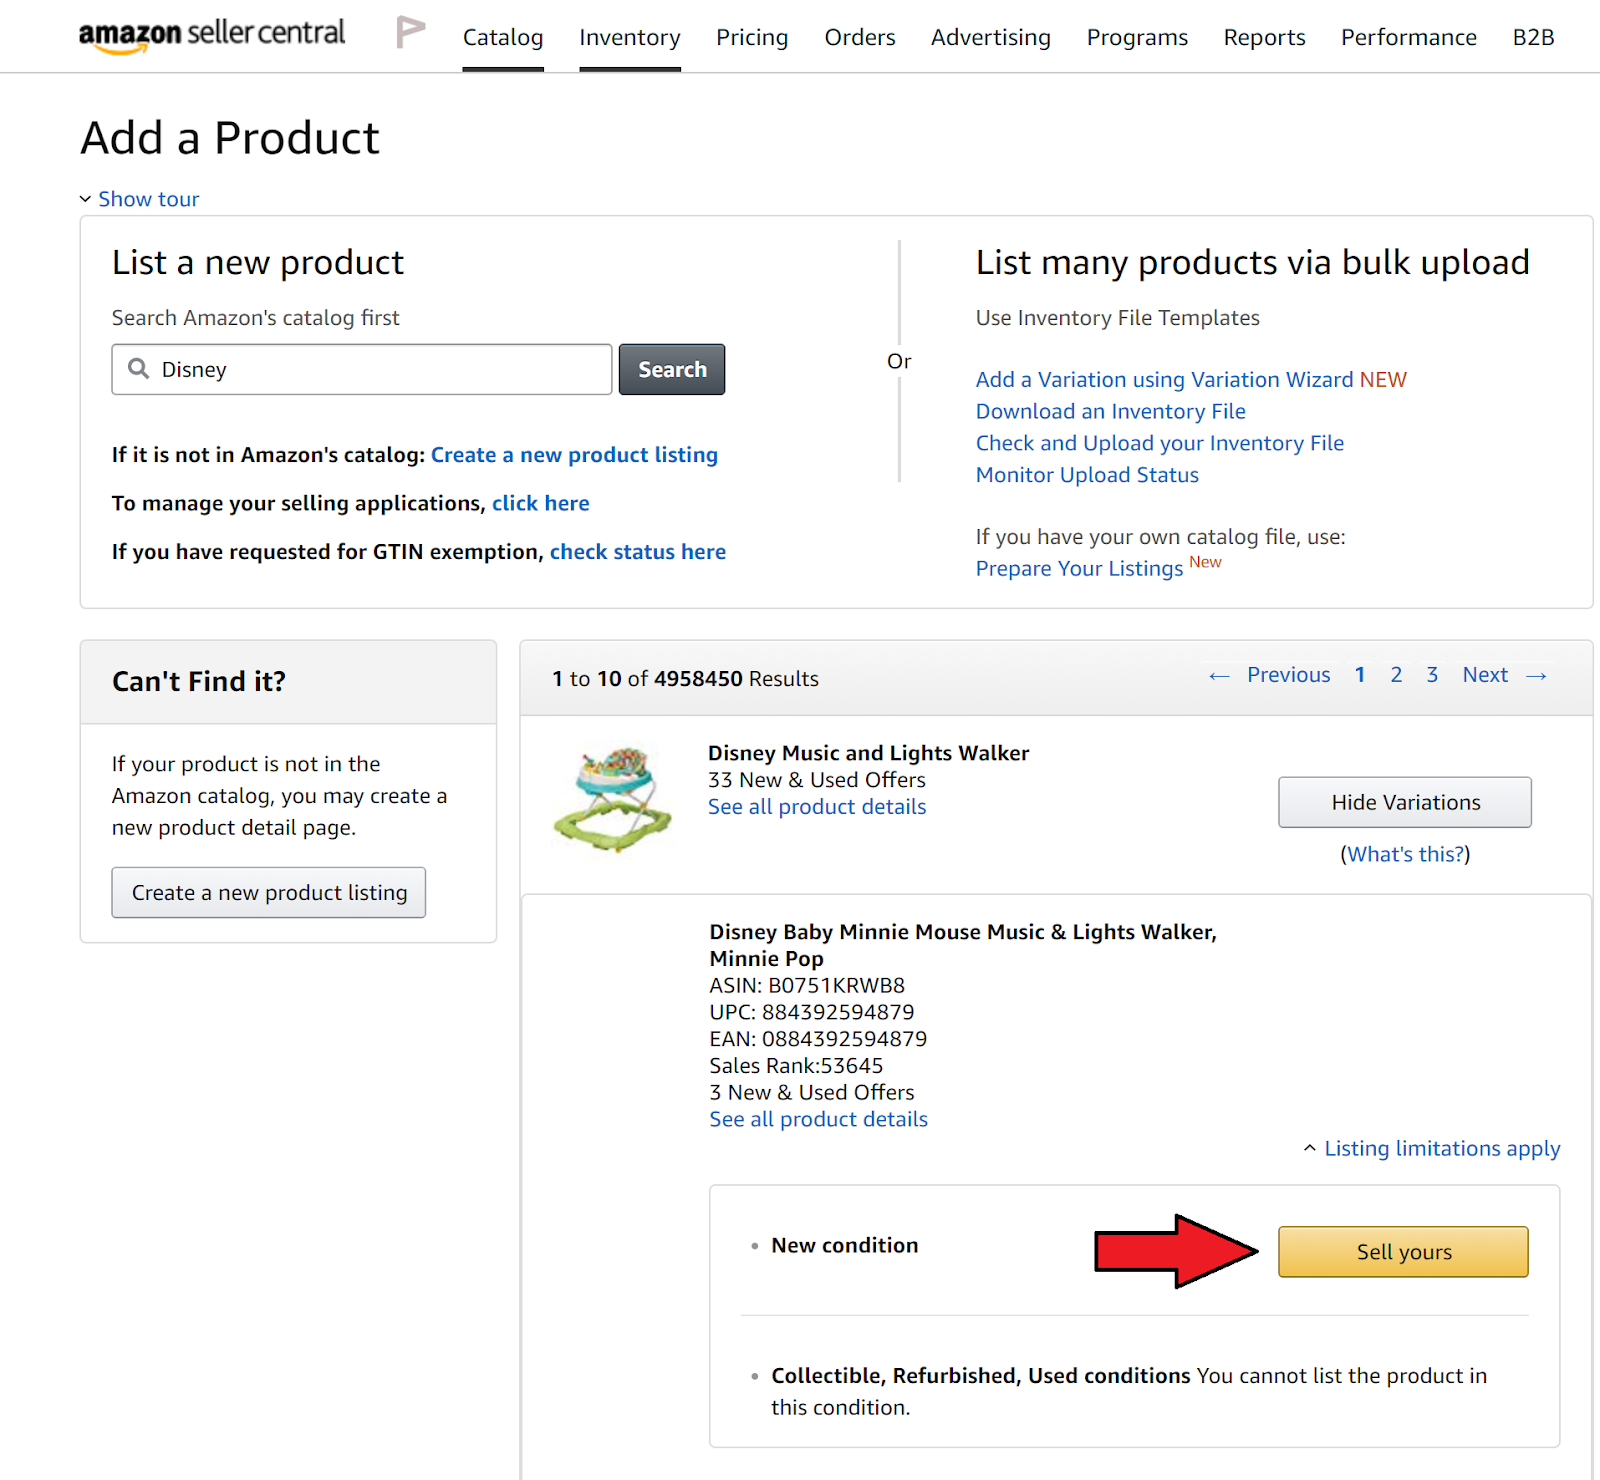
Task: Open Prepare Your Listings link
Action: 1079,568
